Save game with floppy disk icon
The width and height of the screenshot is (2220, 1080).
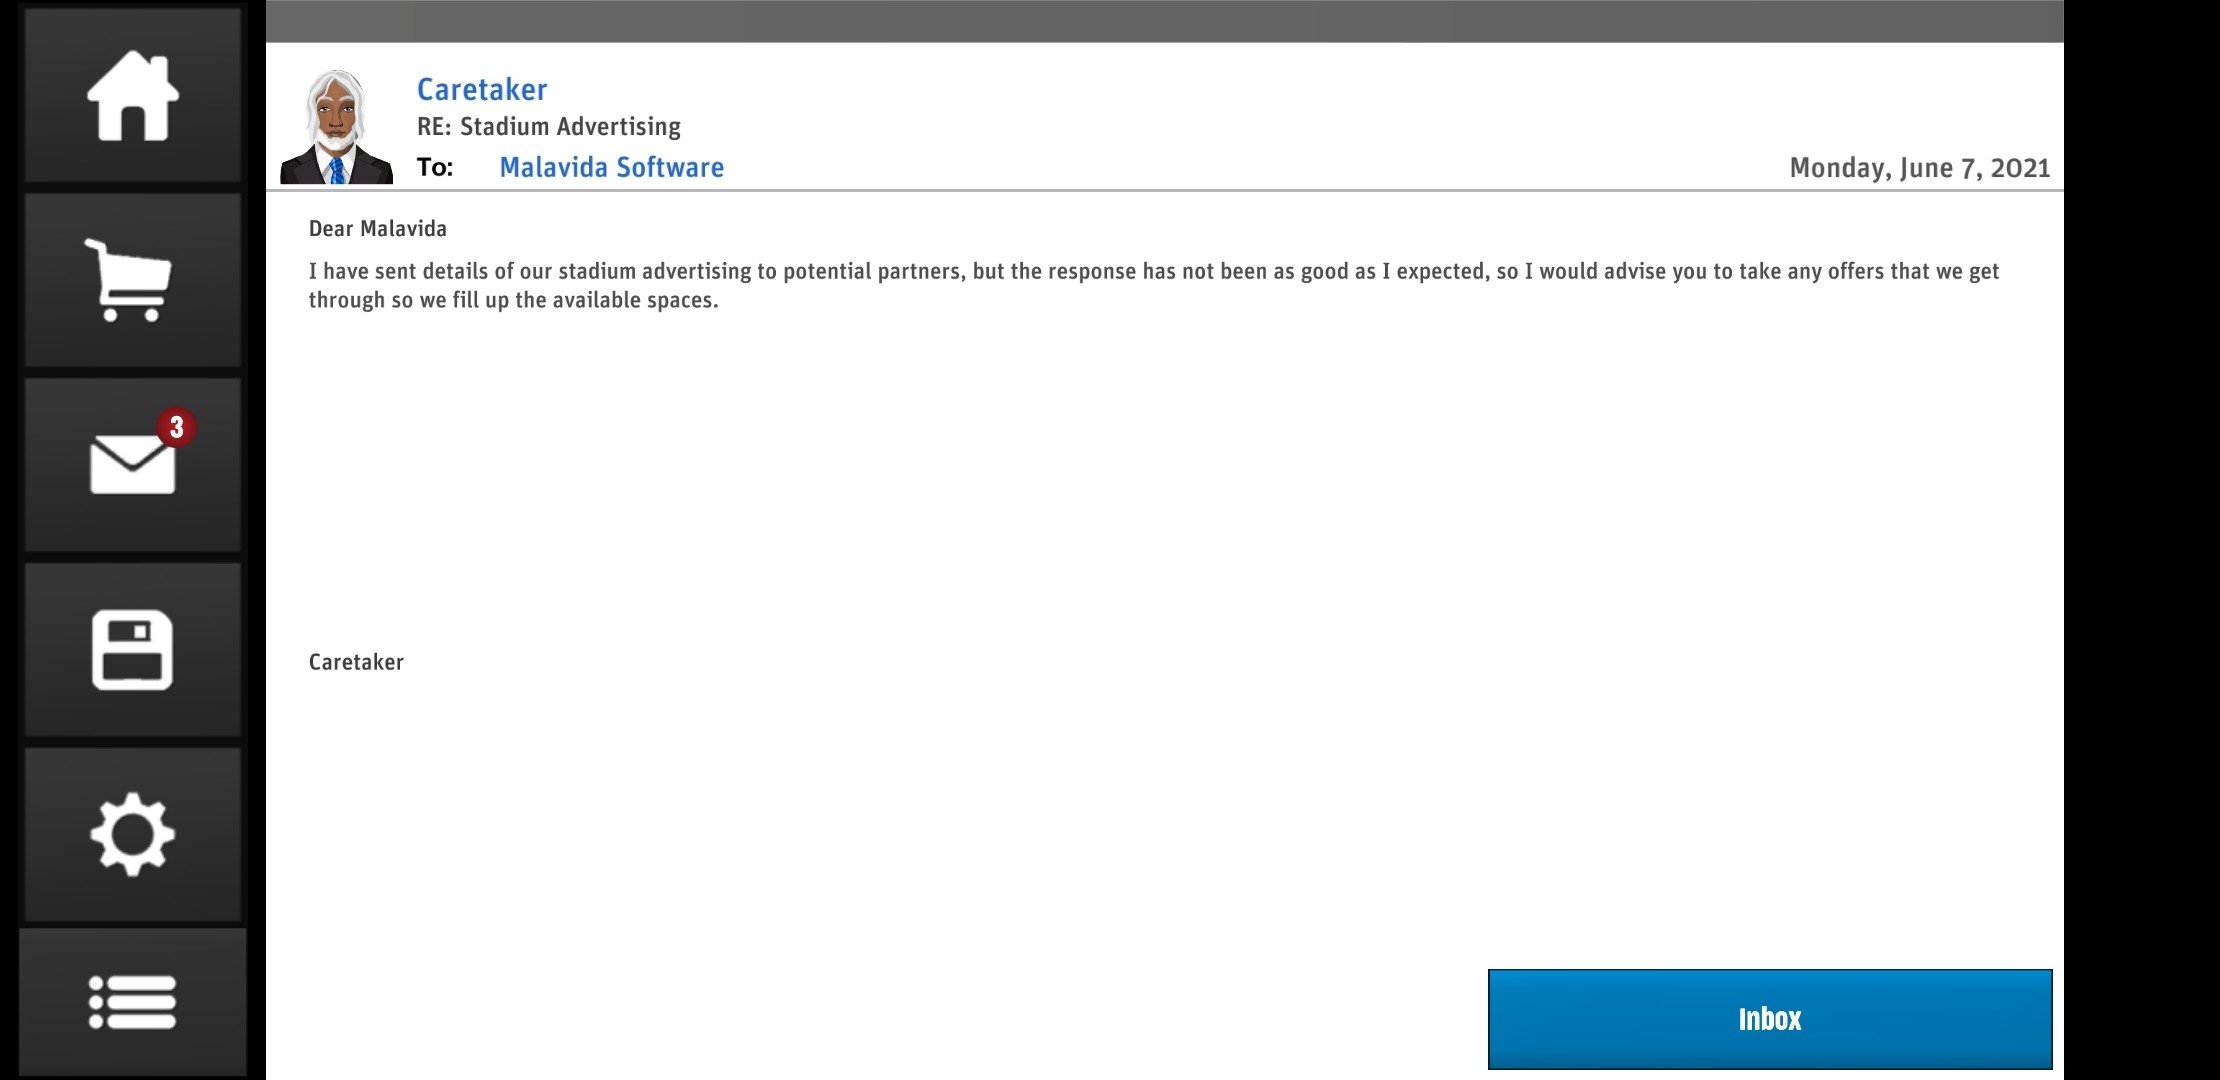pos(132,649)
